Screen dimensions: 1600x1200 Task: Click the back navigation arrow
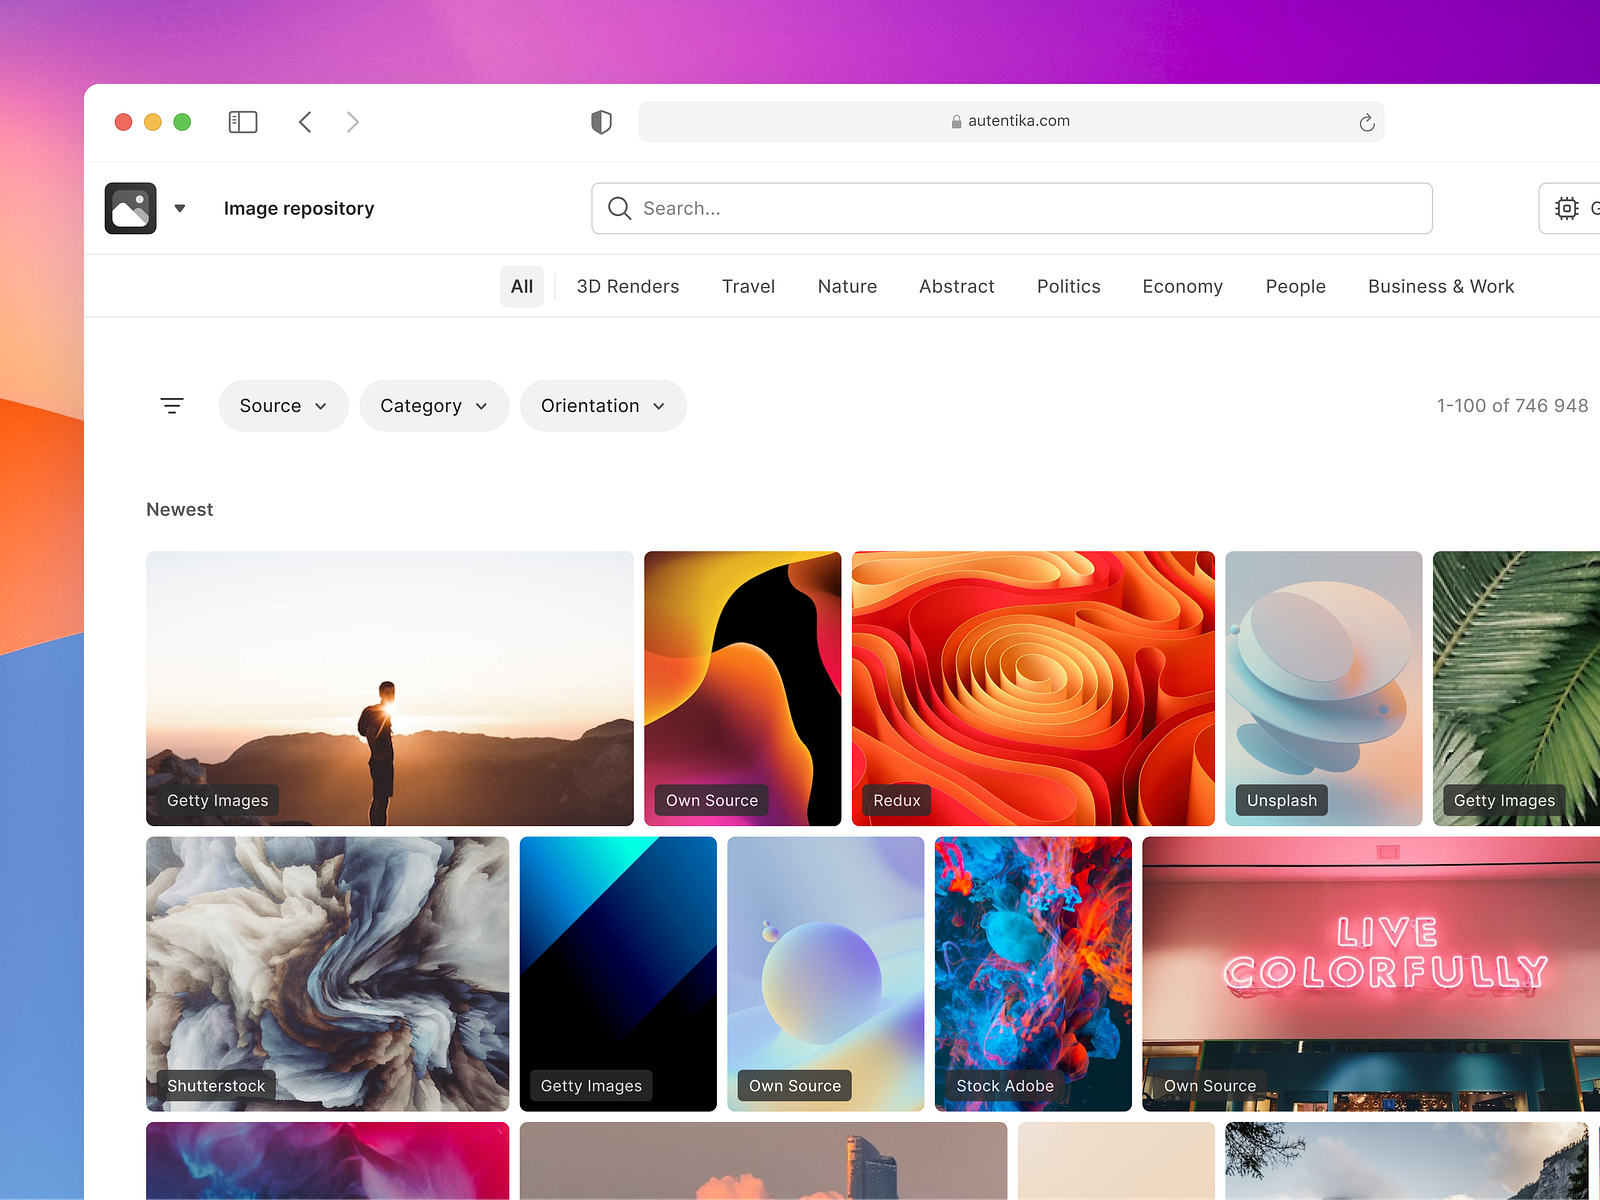[306, 121]
